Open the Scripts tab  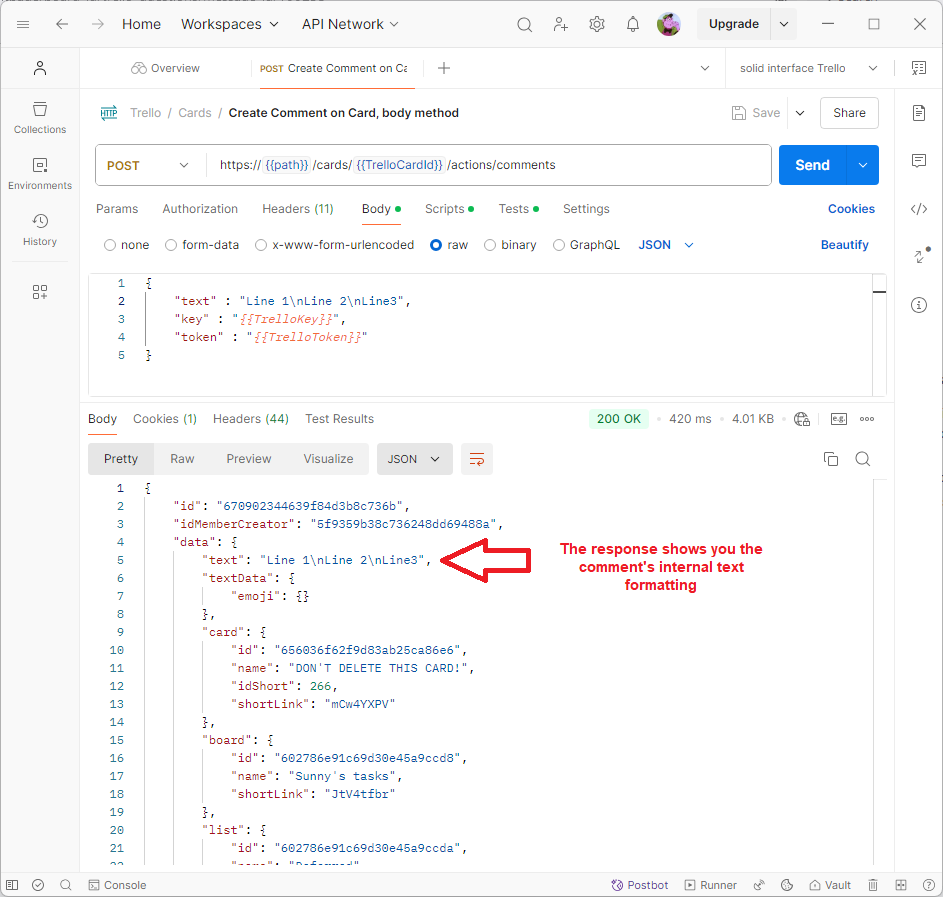(452, 210)
